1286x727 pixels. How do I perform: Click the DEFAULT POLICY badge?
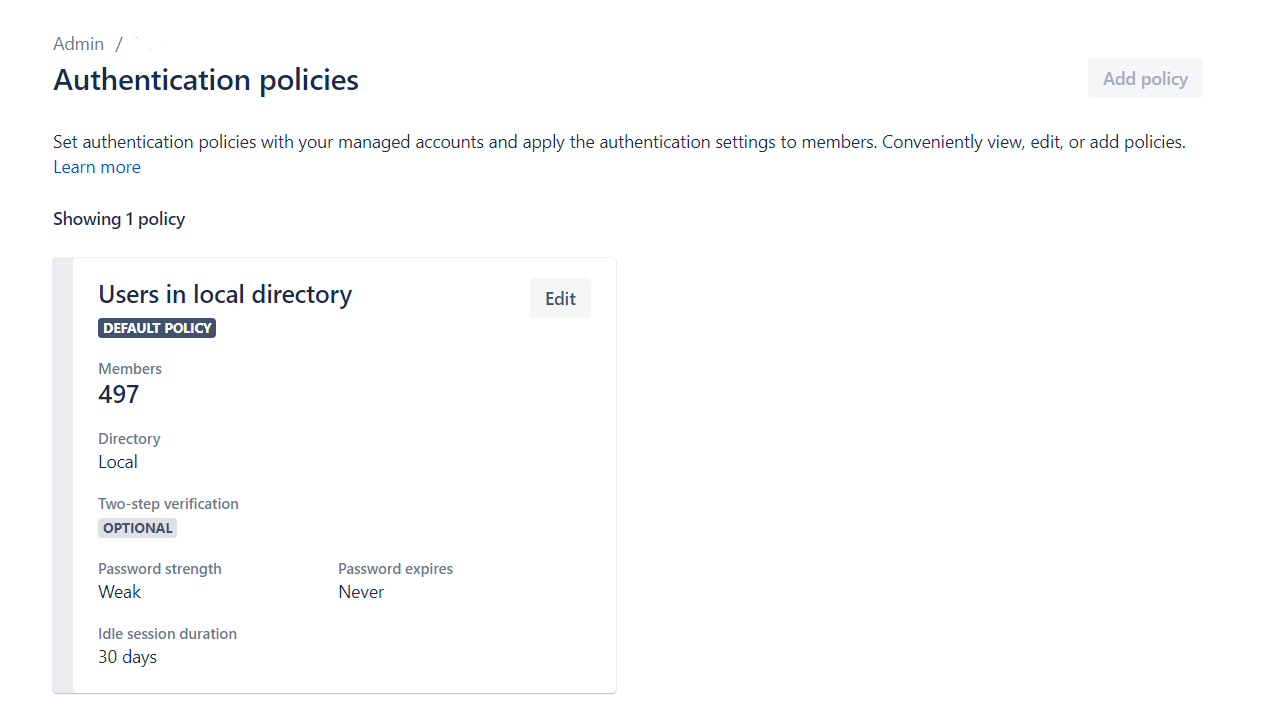pyautogui.click(x=157, y=328)
